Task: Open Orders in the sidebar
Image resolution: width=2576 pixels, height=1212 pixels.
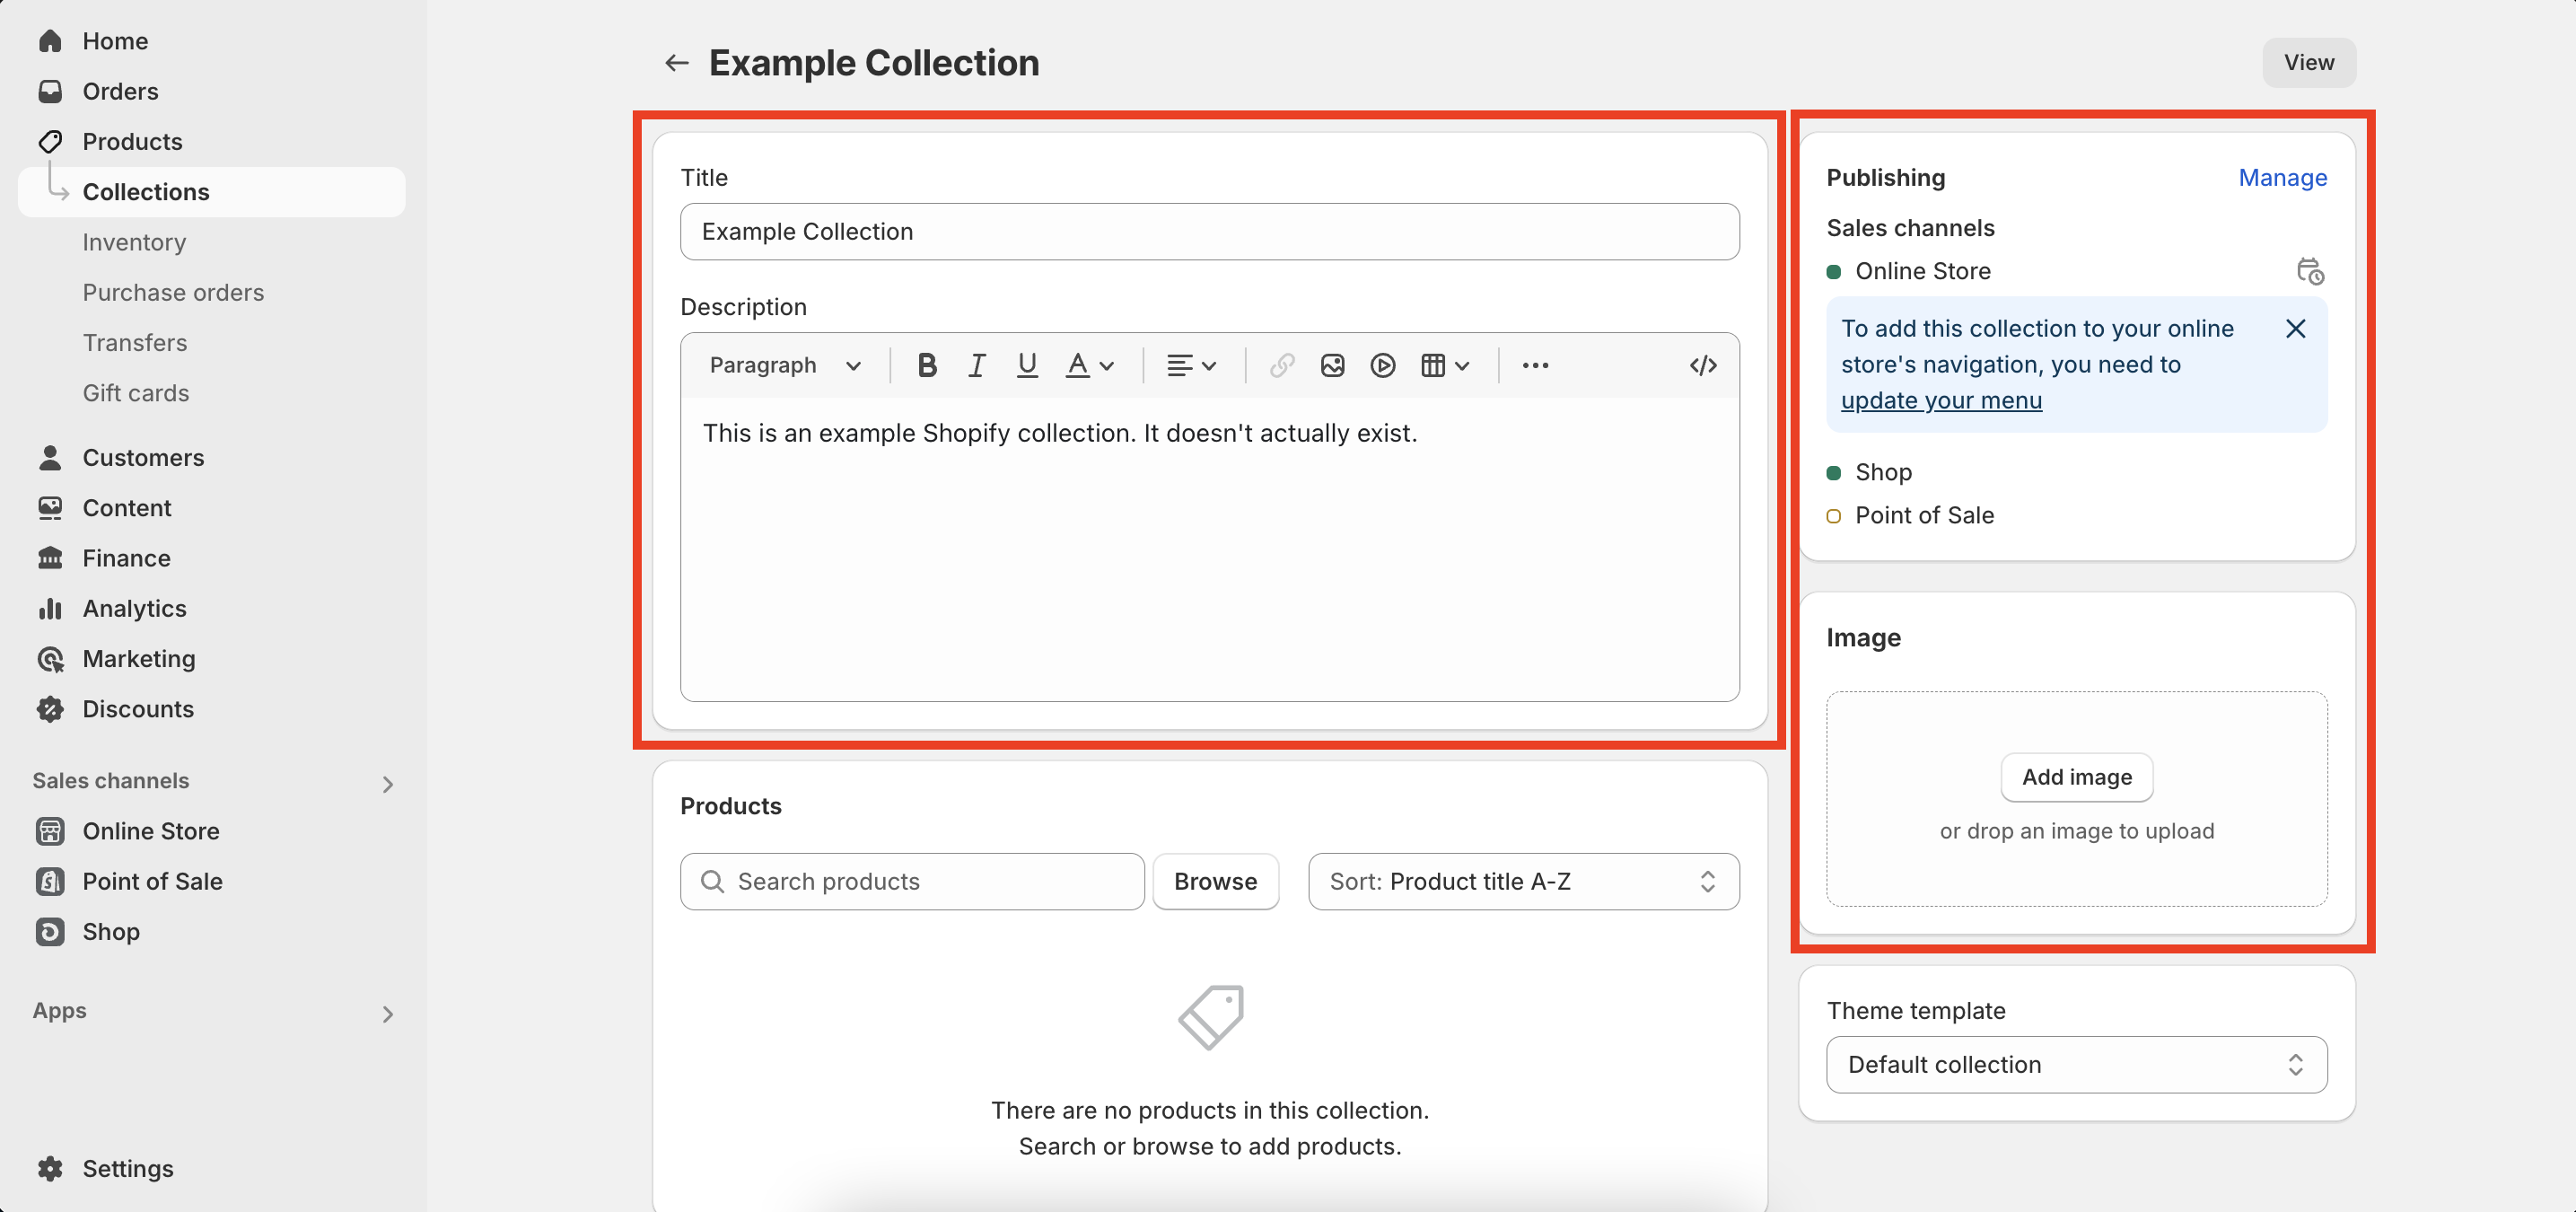Action: coord(120,91)
